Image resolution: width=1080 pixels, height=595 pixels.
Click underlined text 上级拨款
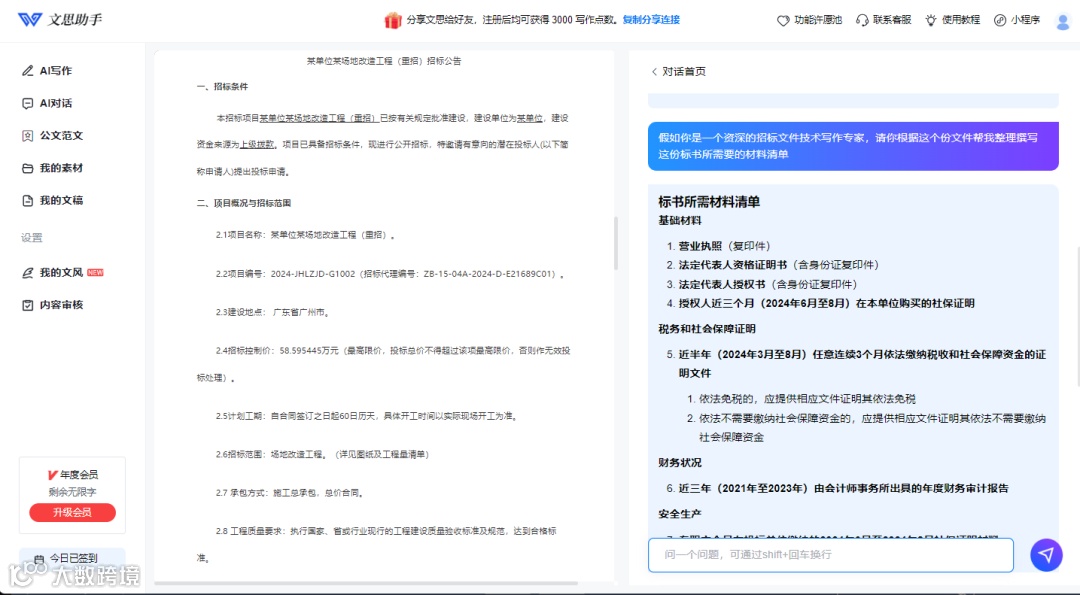coord(257,145)
